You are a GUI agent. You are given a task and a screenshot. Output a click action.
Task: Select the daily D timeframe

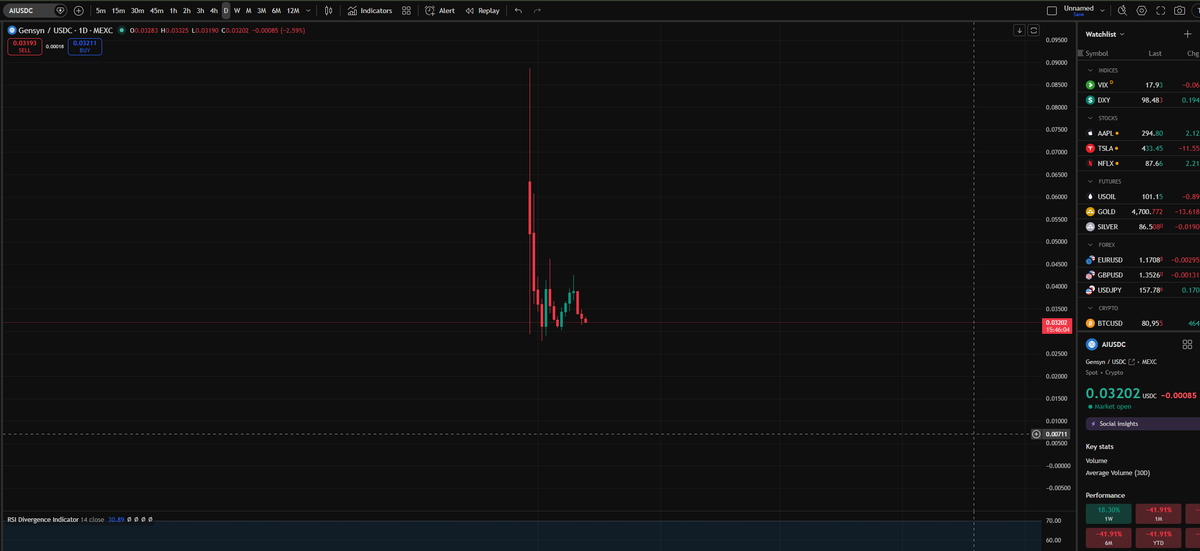(x=226, y=10)
